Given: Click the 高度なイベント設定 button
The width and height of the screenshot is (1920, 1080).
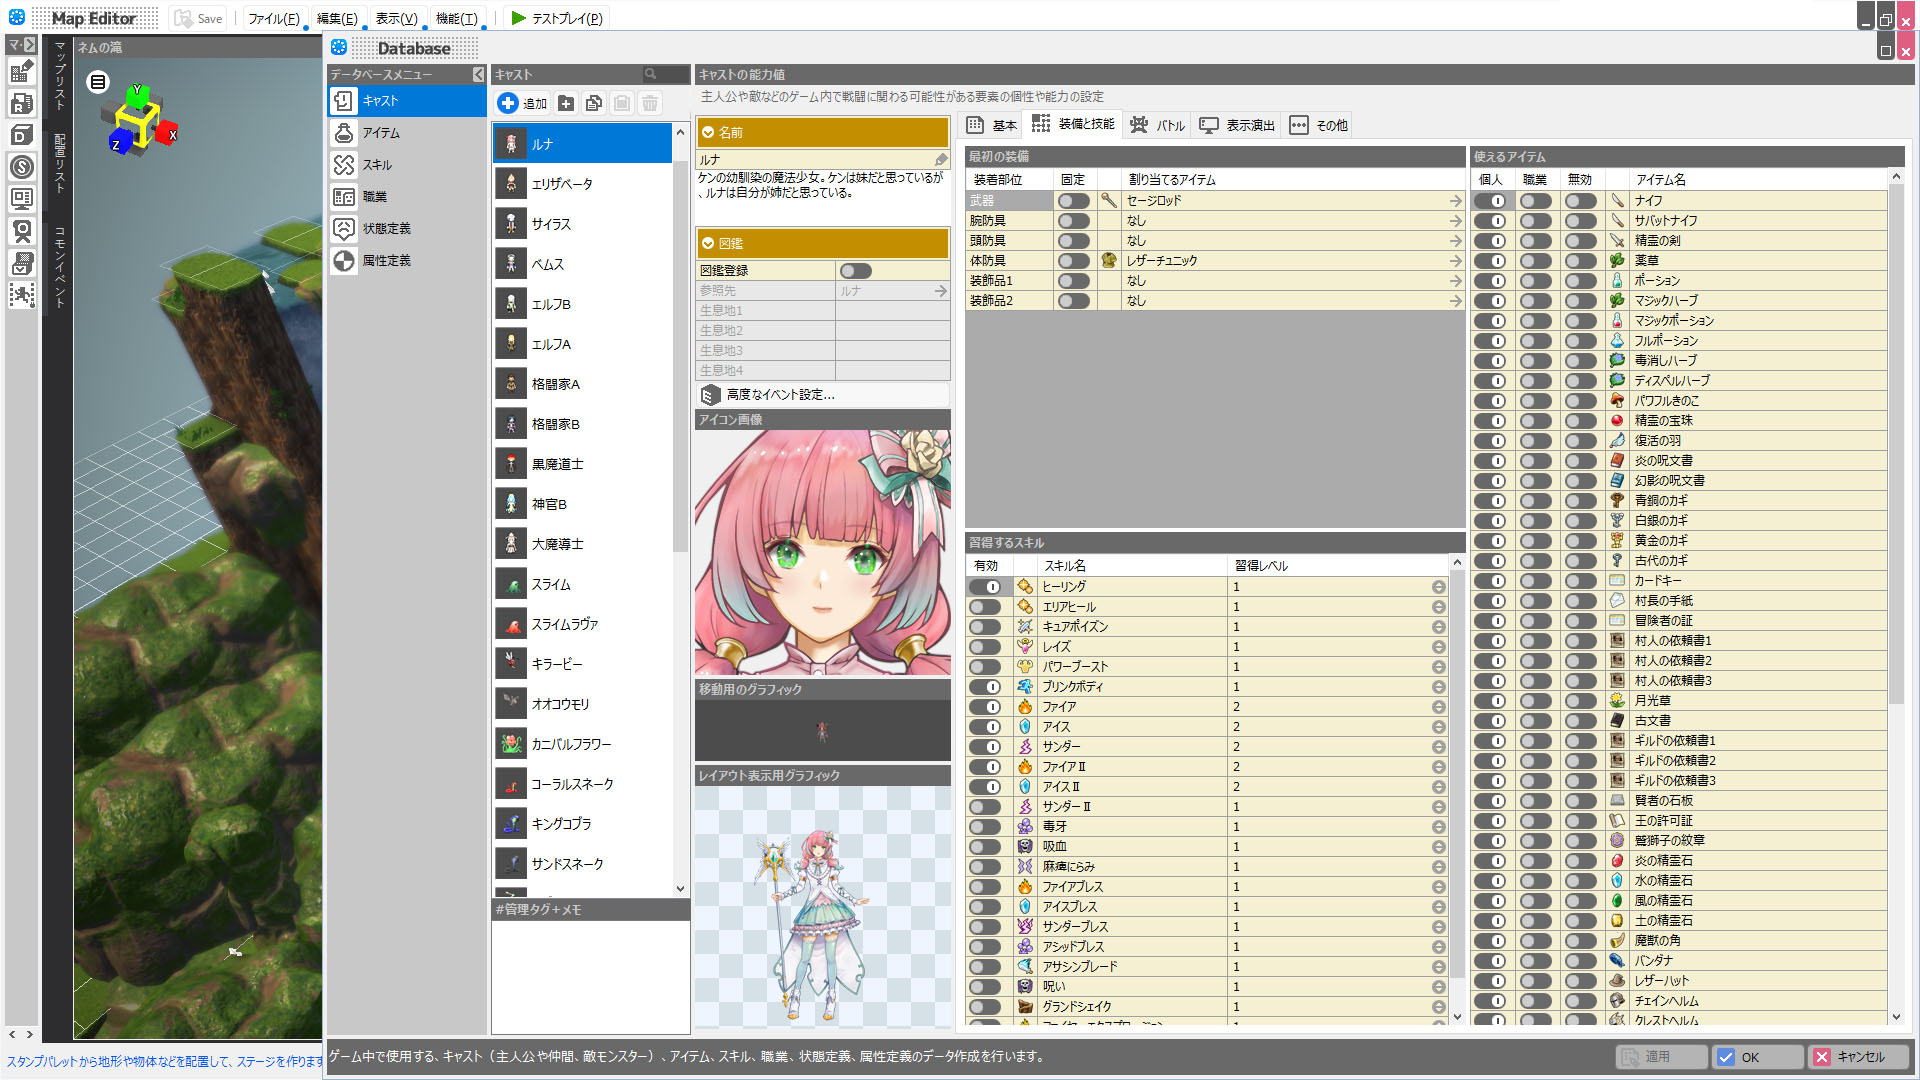Looking at the screenshot, I should [x=780, y=395].
